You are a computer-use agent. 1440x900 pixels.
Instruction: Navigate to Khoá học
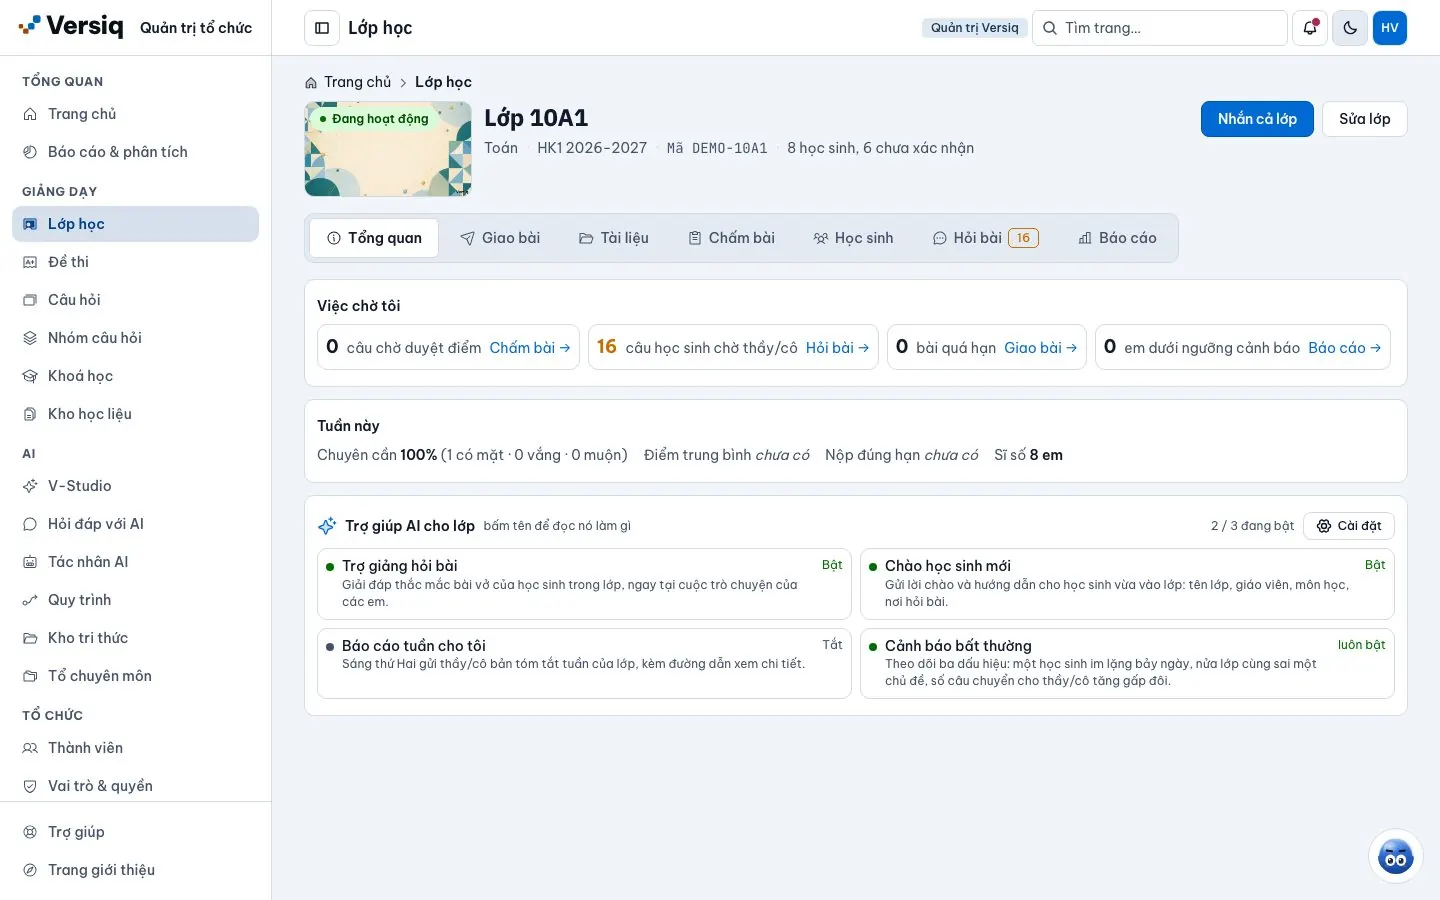click(135, 376)
